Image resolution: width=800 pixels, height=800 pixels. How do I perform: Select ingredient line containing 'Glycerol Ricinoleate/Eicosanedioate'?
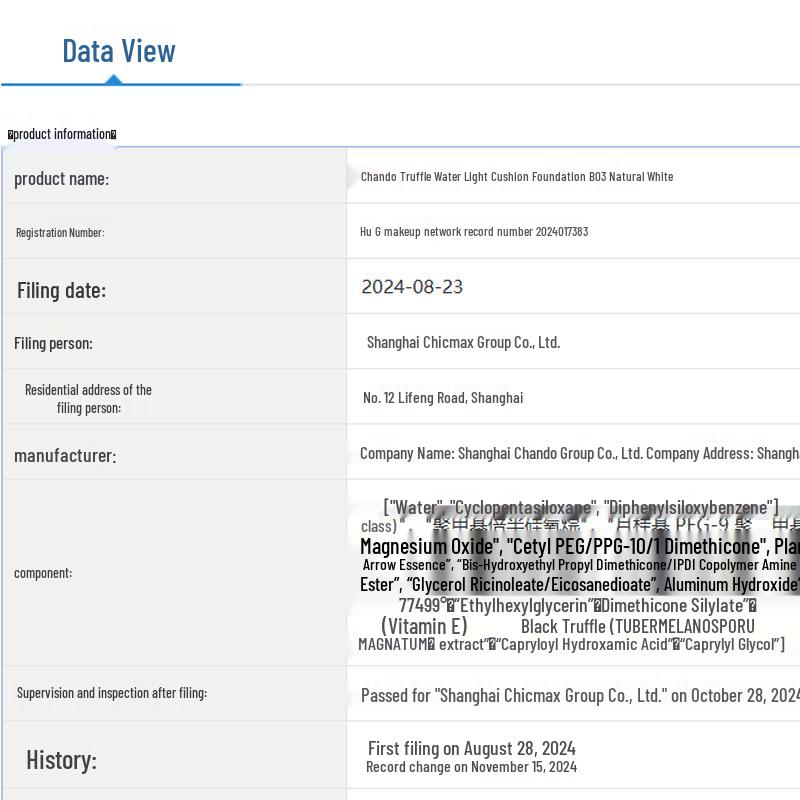click(x=580, y=585)
